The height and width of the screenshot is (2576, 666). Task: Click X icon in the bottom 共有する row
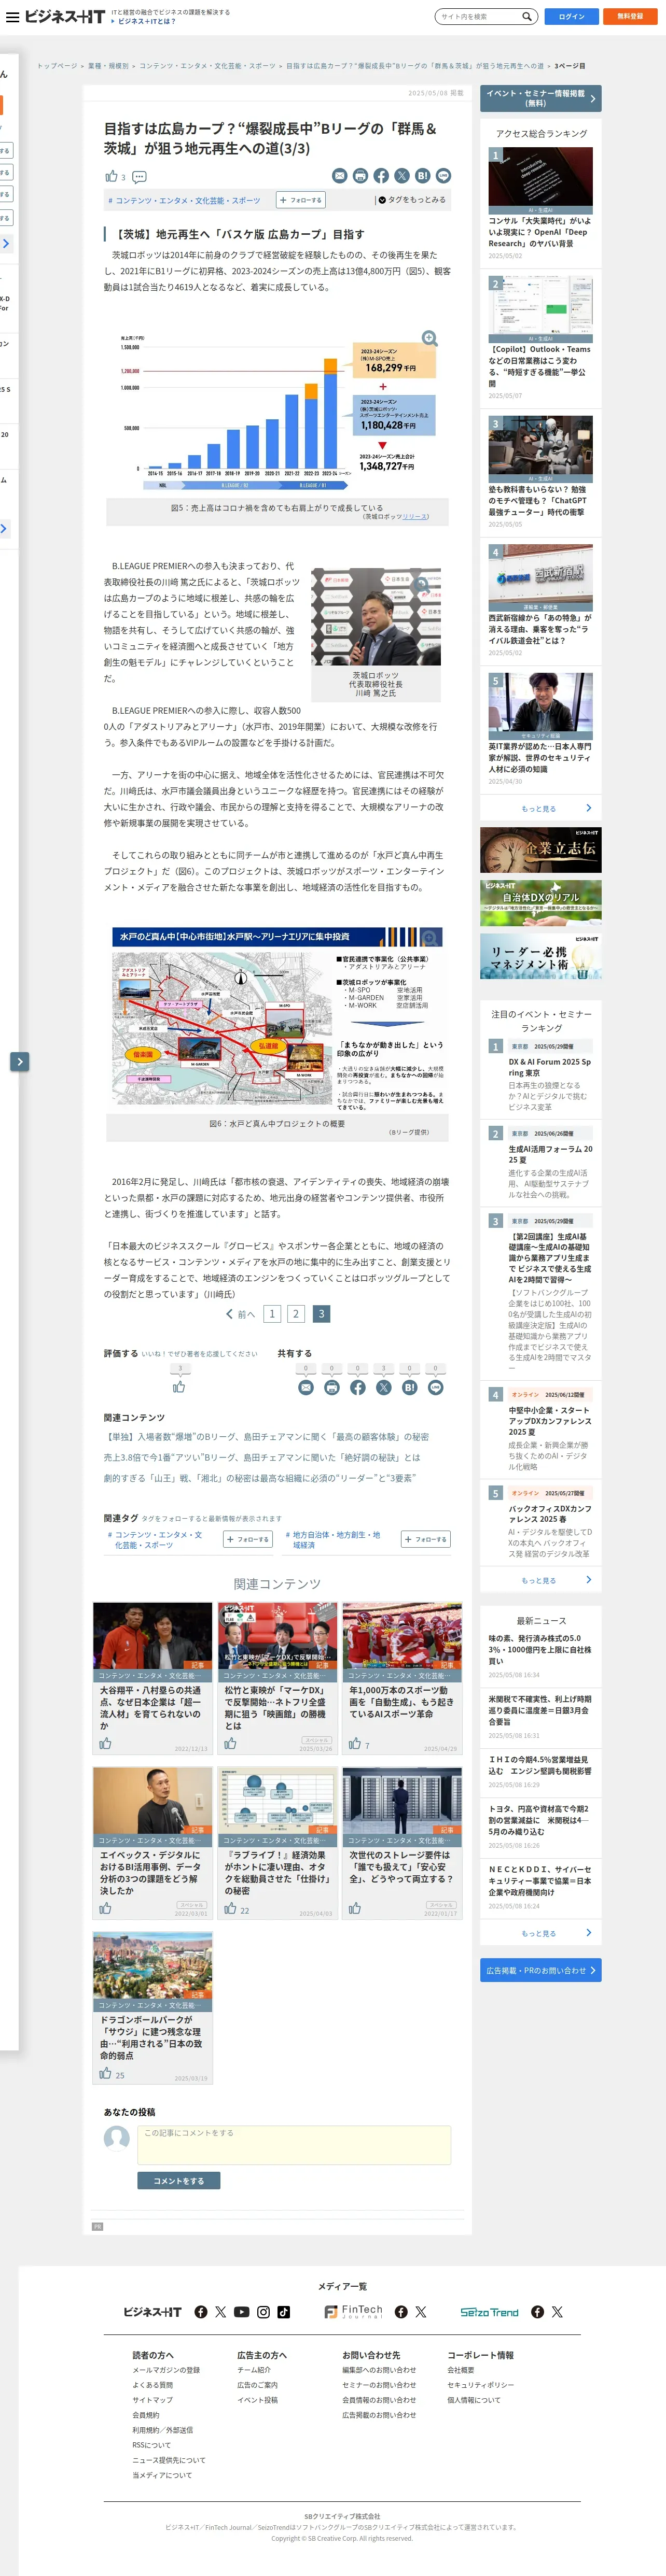[x=383, y=1388]
